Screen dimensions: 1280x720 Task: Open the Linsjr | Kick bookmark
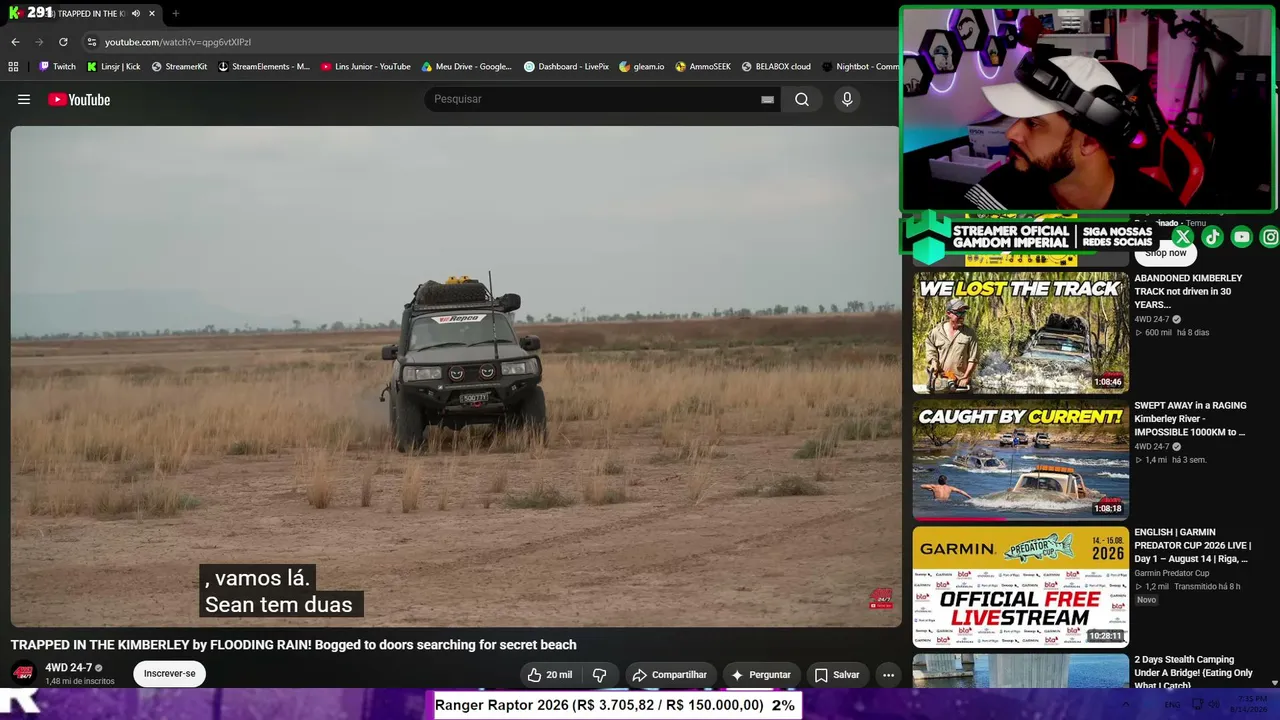tap(113, 67)
